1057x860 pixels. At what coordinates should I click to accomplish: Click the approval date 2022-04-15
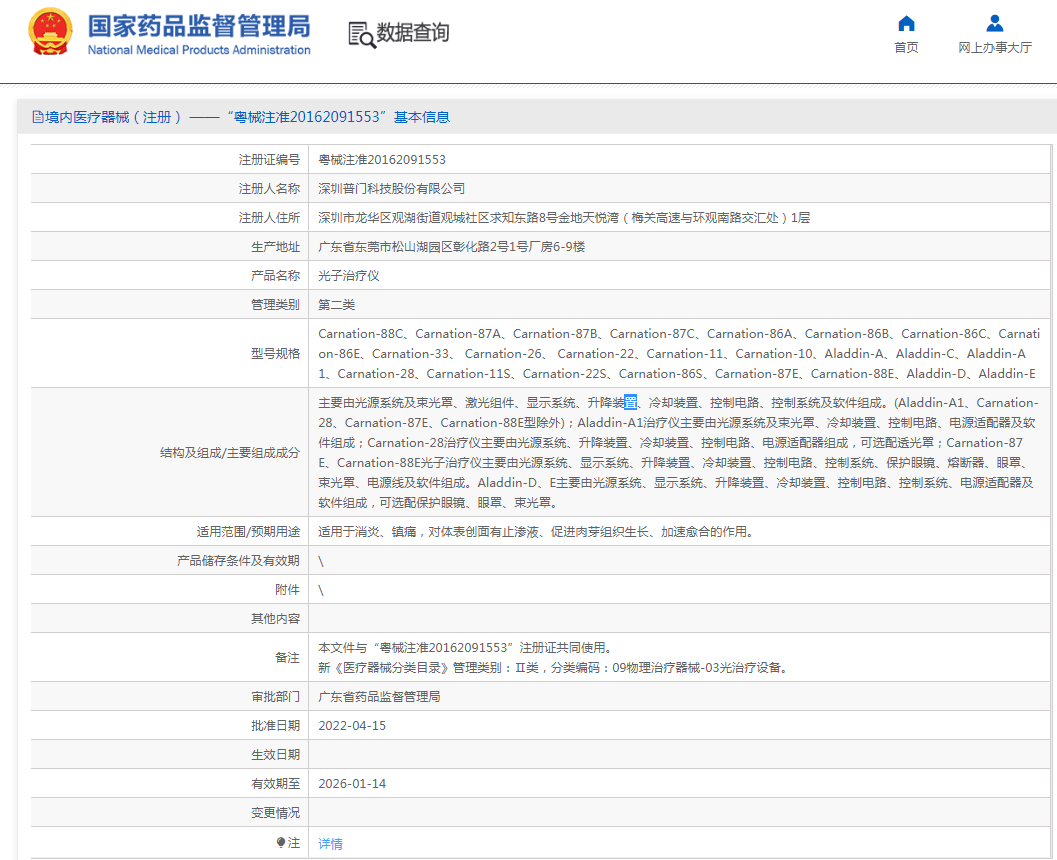[352, 725]
